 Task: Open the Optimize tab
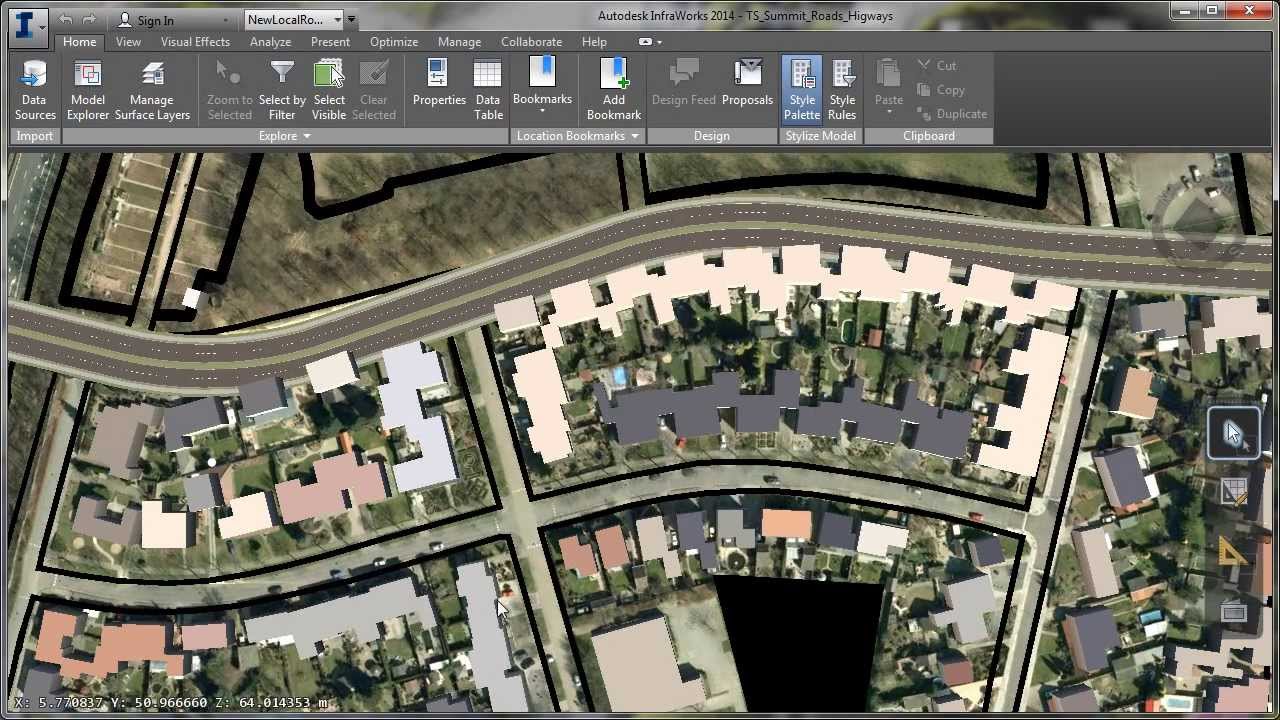(394, 42)
